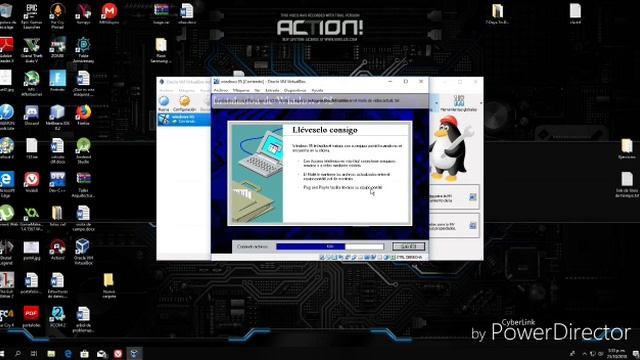Open the Microsoft Edge desktop icon
The image size is (640, 360).
(x=7, y=184)
